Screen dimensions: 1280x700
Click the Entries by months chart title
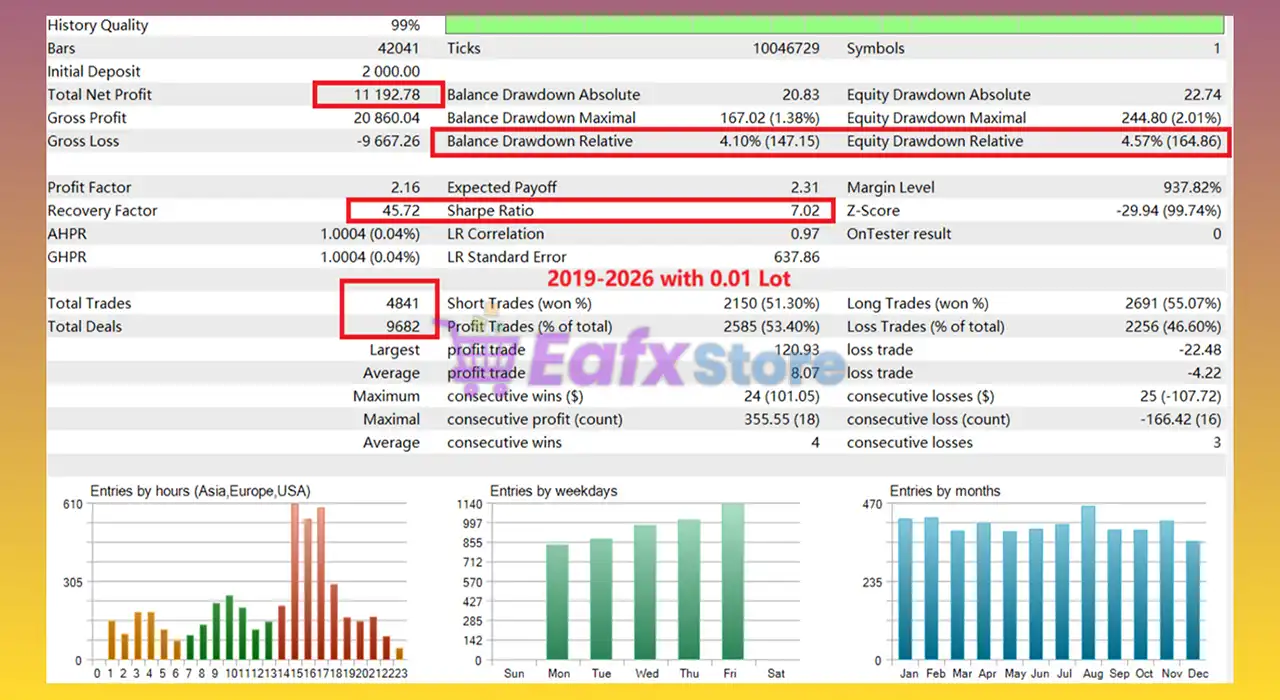(x=944, y=491)
